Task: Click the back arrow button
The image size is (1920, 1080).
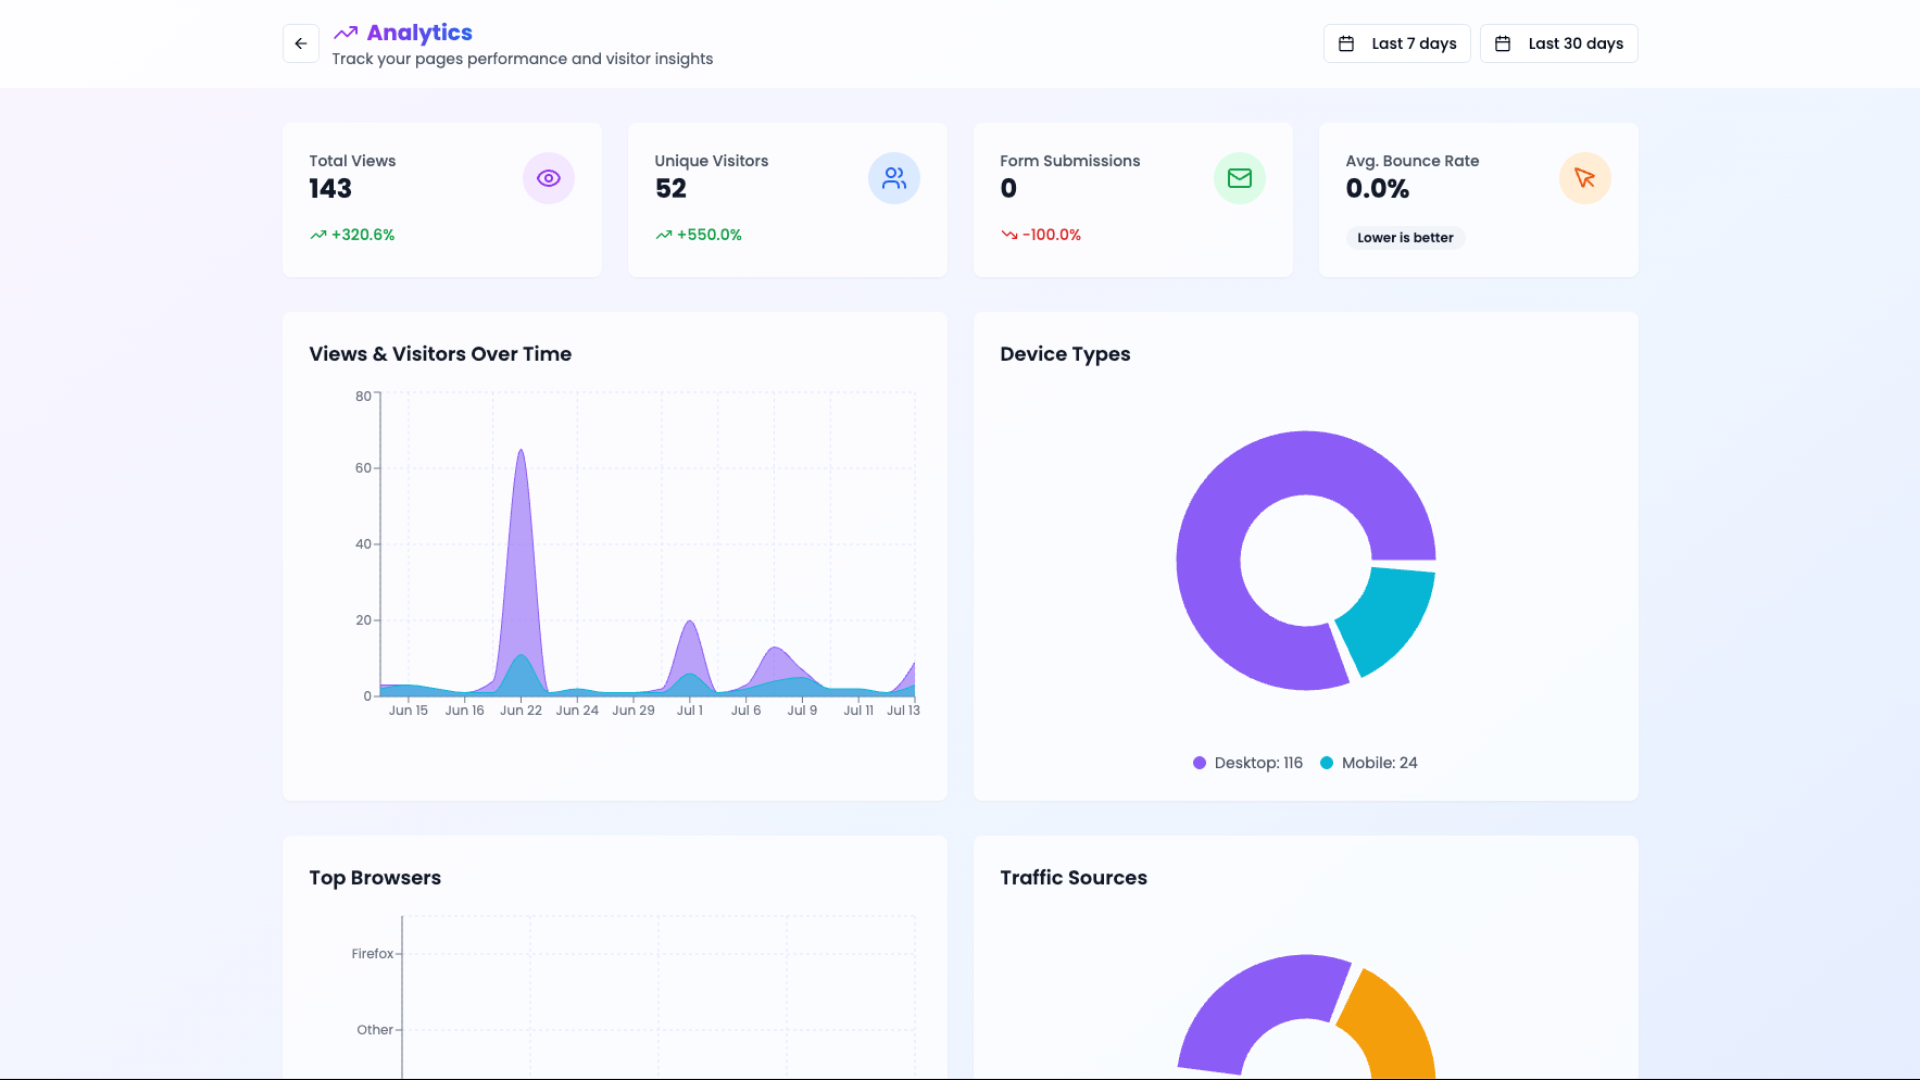Action: click(300, 44)
